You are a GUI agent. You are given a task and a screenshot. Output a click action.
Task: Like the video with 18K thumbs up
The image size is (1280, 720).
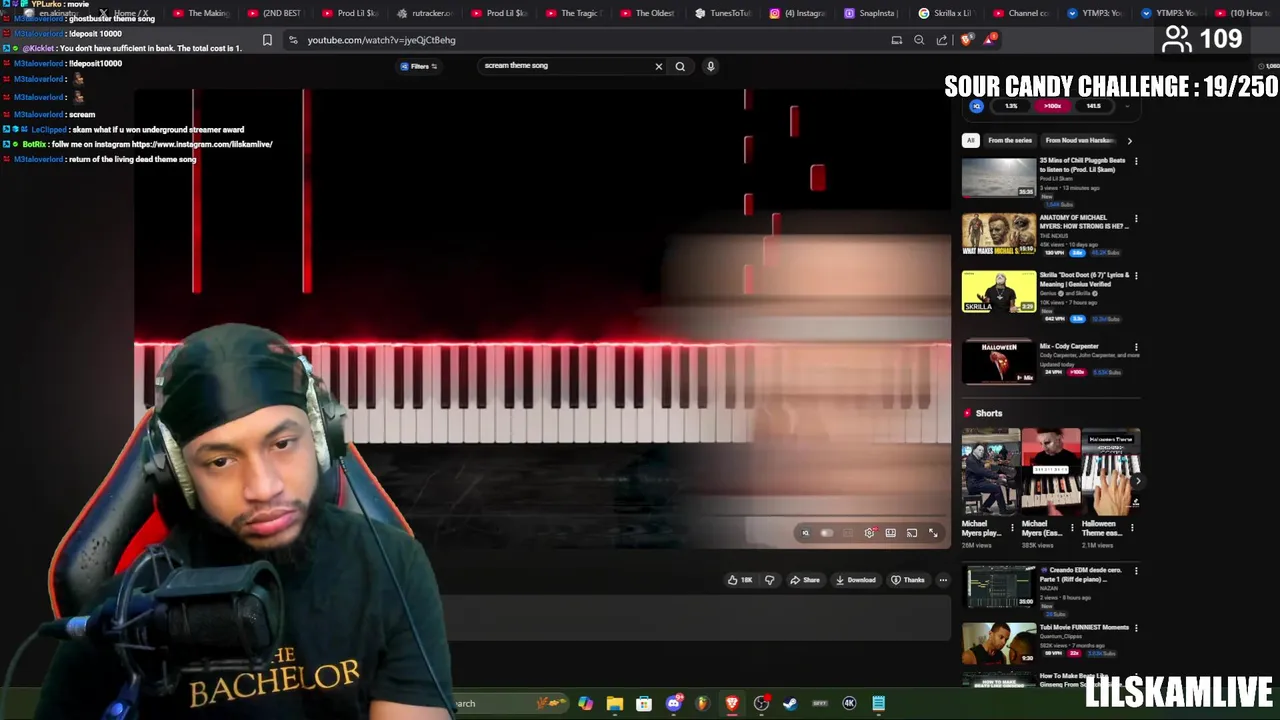pyautogui.click(x=740, y=580)
